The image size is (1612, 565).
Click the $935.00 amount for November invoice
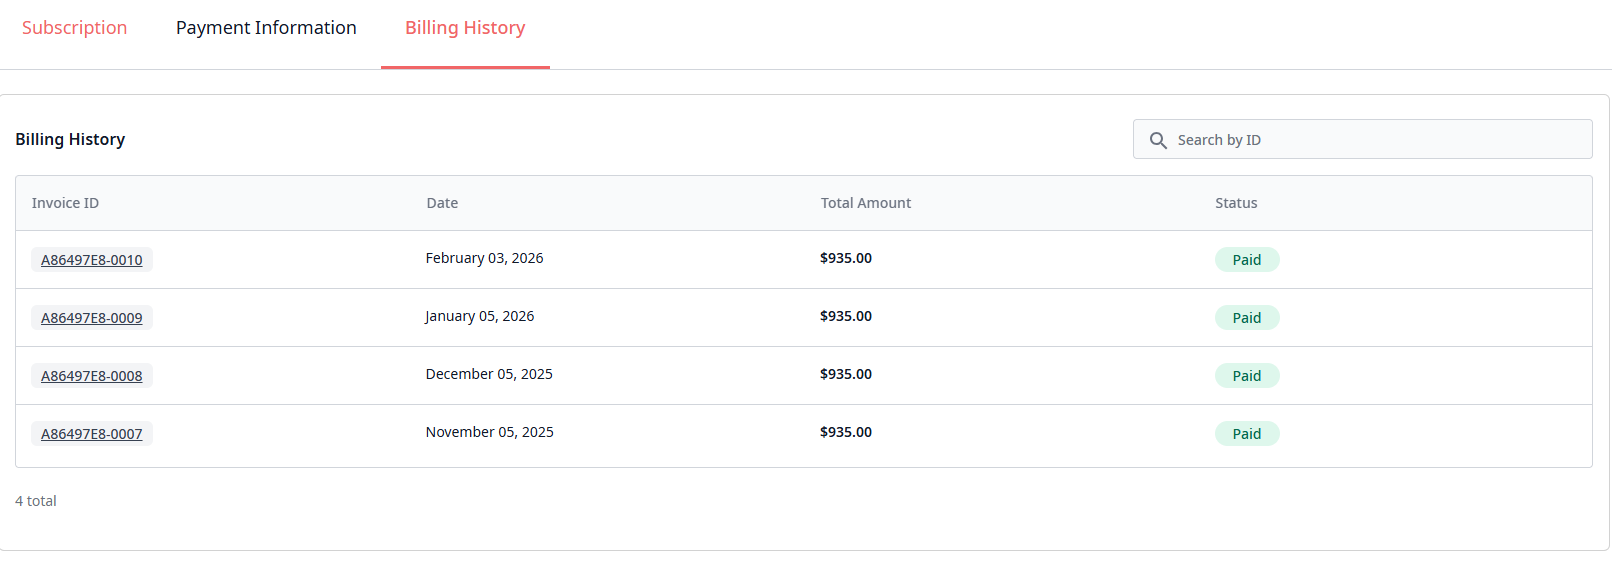point(846,432)
